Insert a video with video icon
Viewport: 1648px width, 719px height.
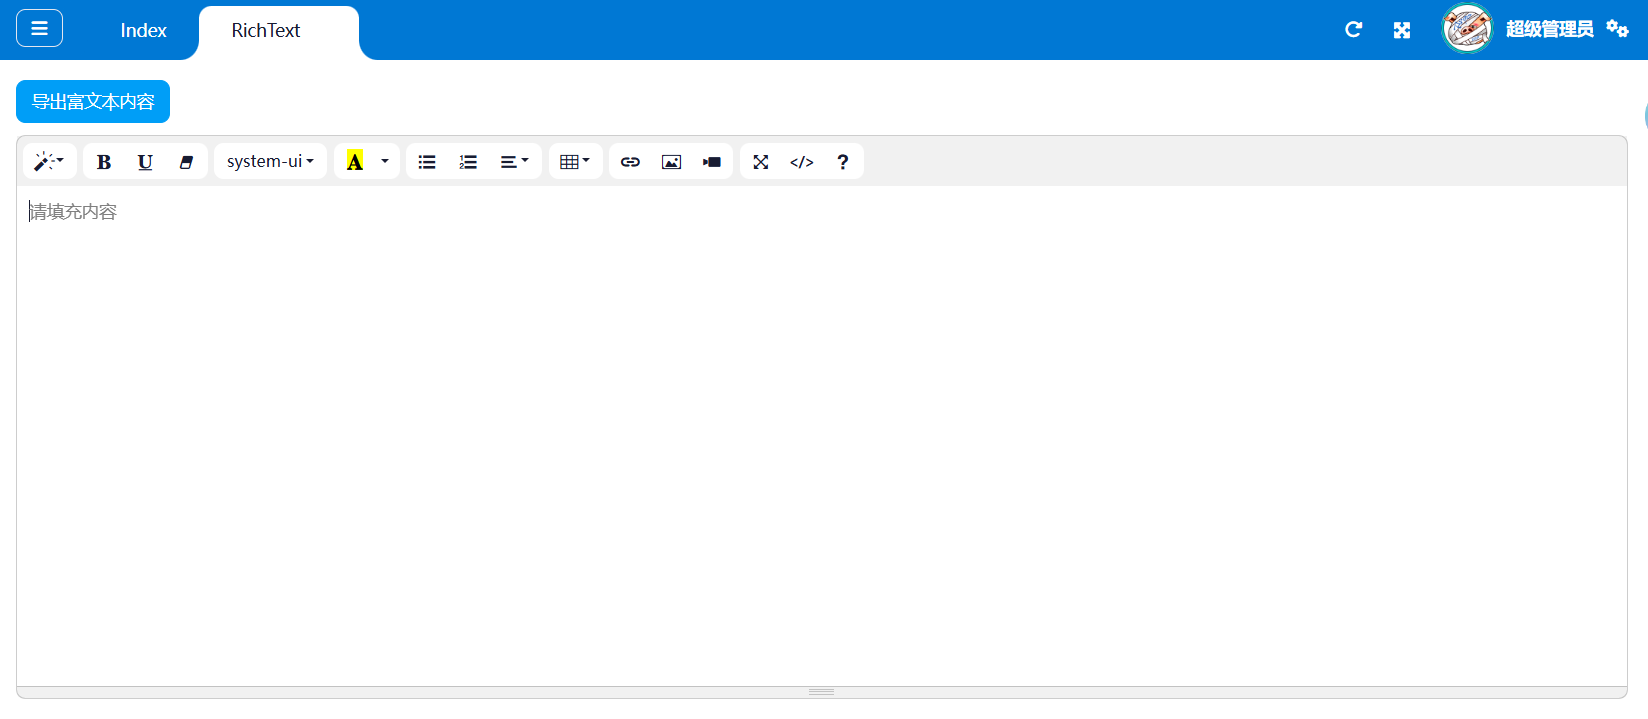click(712, 161)
